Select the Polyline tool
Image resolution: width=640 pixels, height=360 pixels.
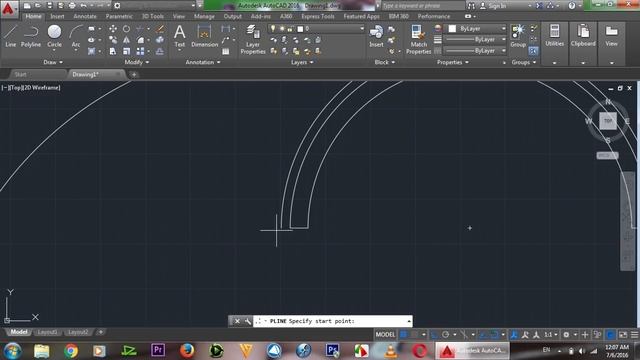[x=31, y=36]
